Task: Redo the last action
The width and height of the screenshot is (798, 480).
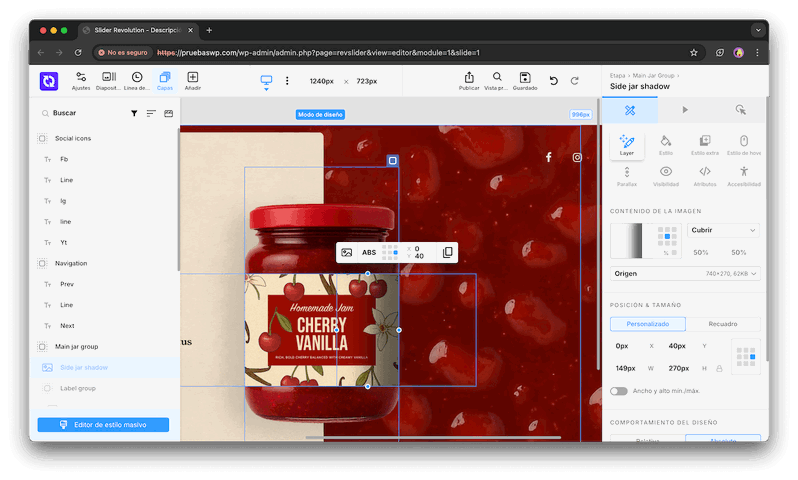Action: tap(575, 80)
